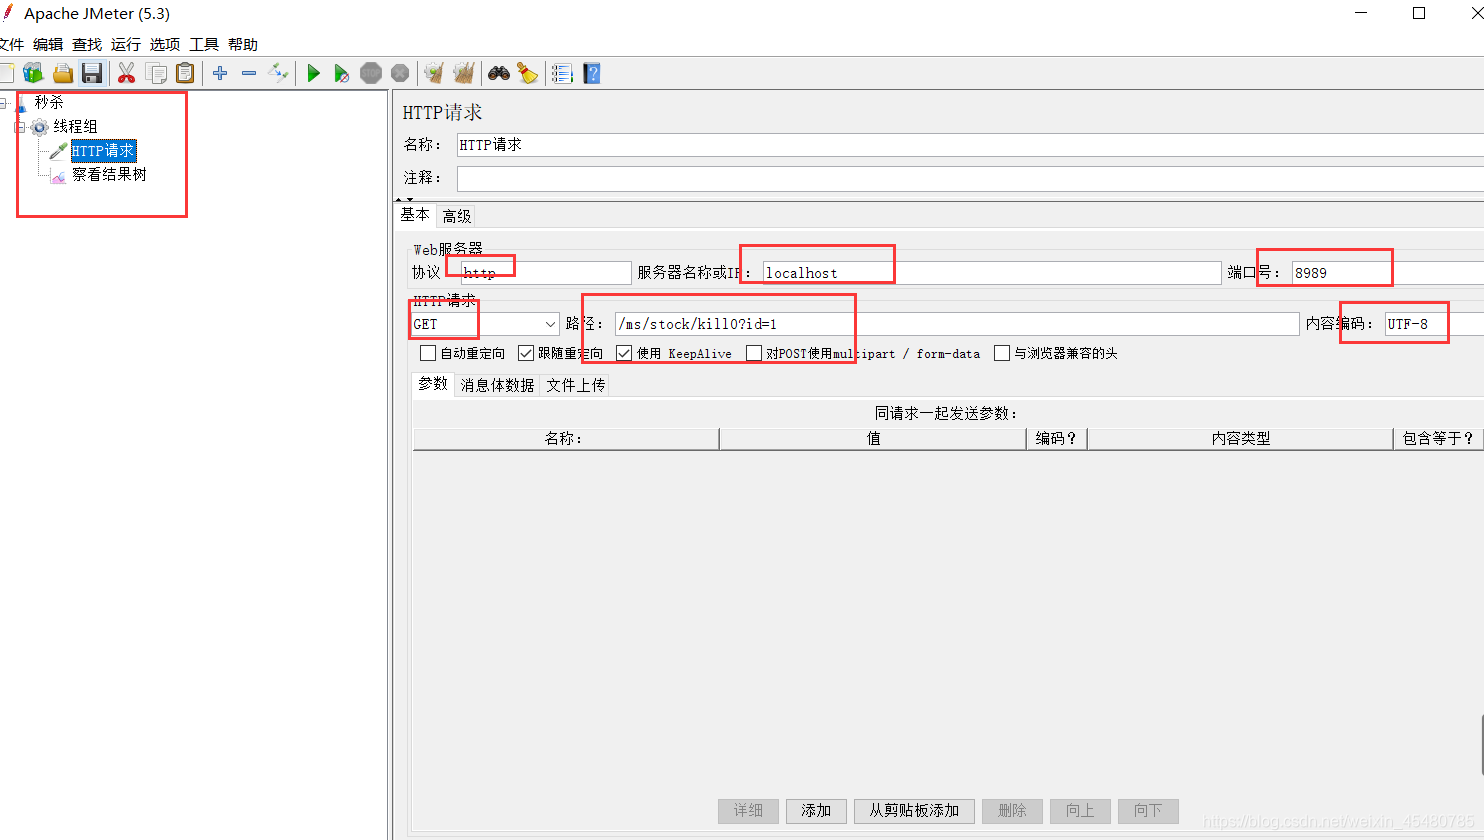
Task: Click the Toggle enabled pipette icon
Action: click(278, 73)
